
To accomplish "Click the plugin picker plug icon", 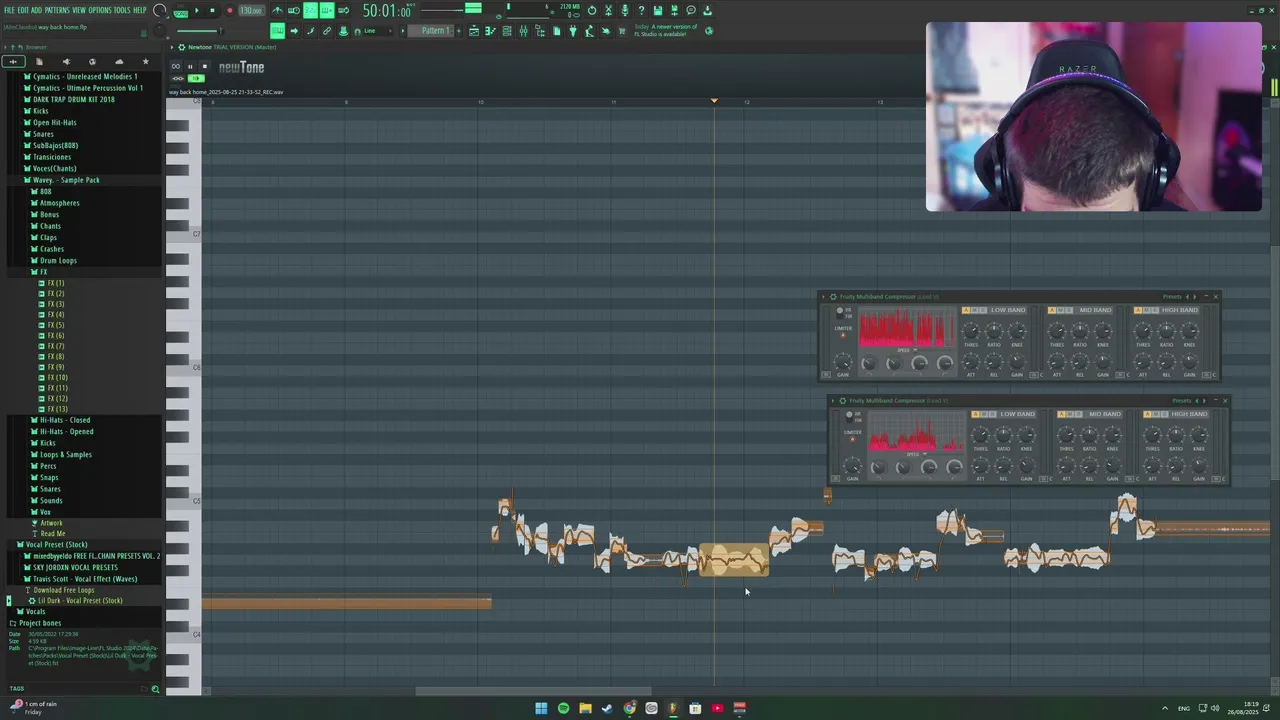I will pyautogui.click(x=573, y=31).
